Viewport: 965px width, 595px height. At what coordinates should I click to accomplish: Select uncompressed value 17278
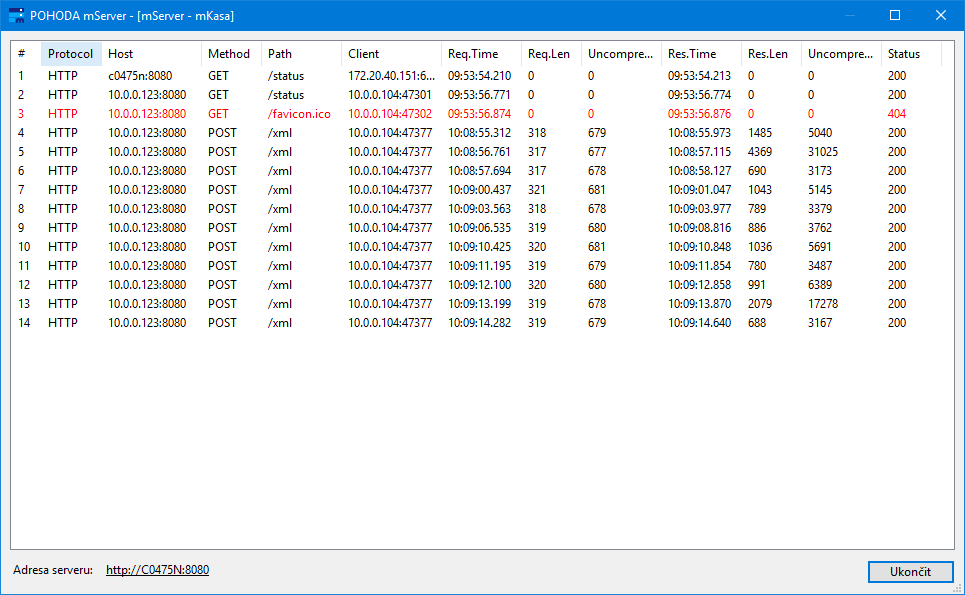[x=823, y=304]
